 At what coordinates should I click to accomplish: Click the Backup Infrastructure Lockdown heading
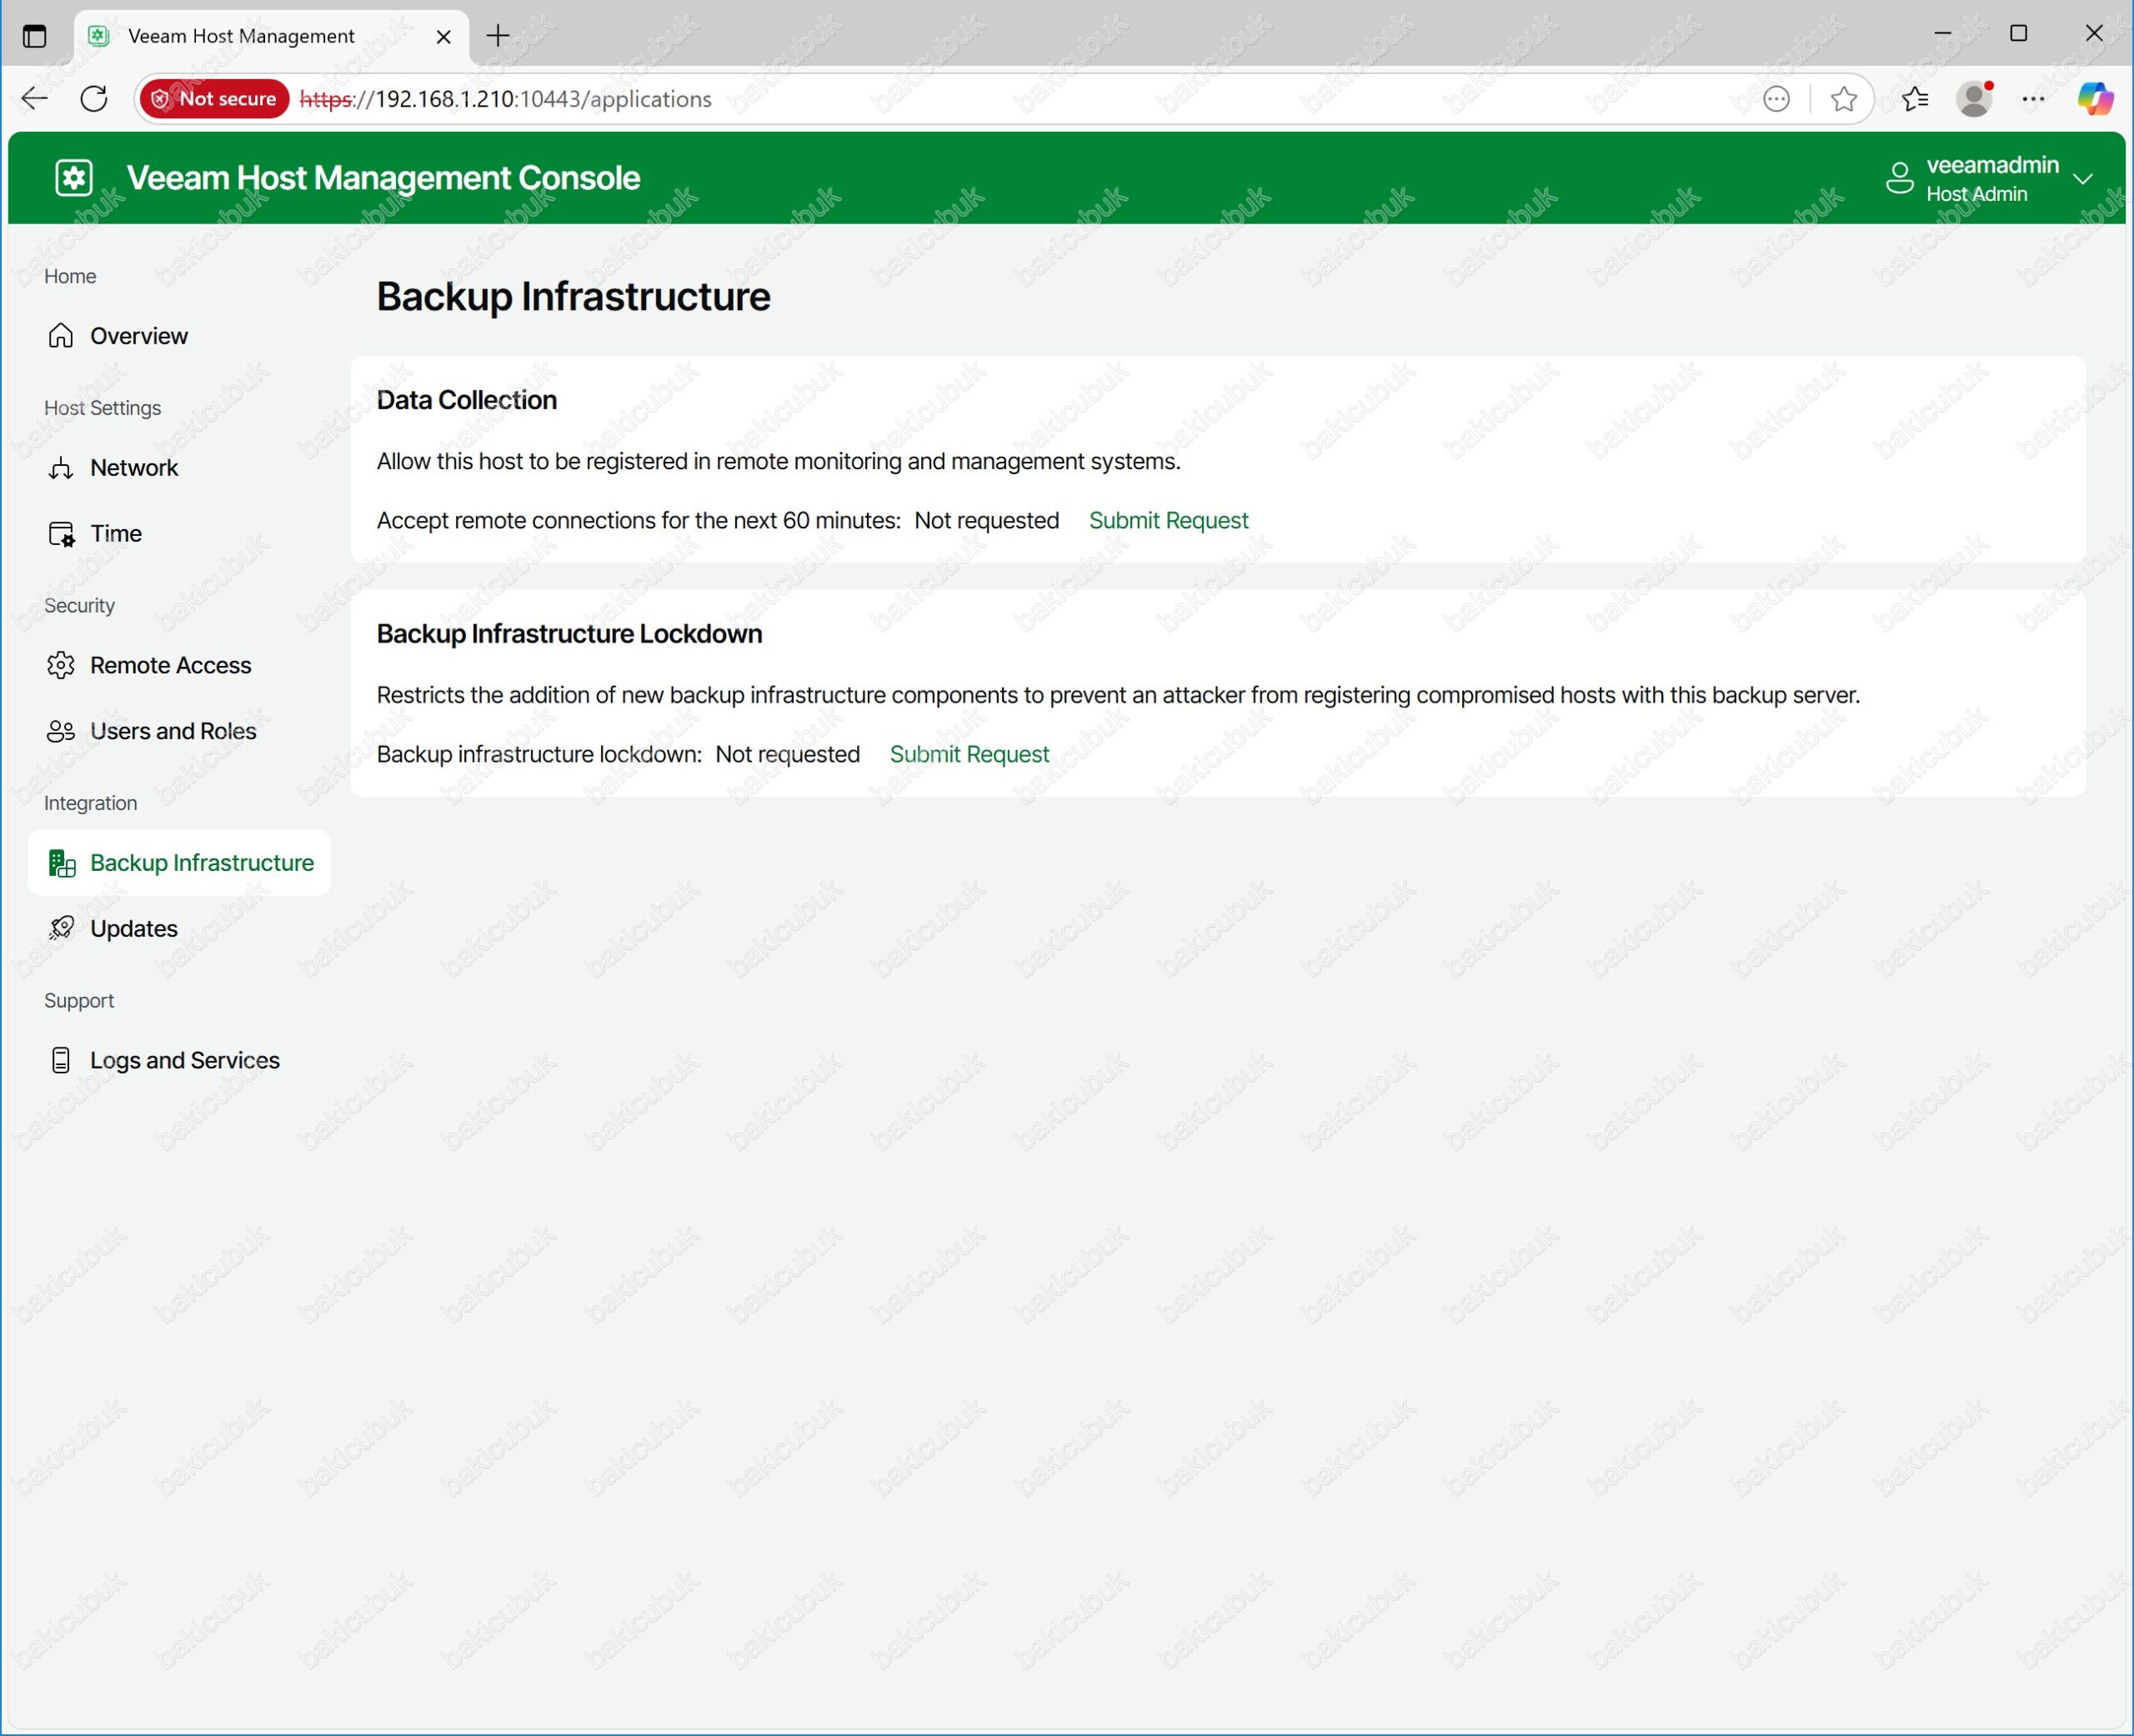pos(569,634)
